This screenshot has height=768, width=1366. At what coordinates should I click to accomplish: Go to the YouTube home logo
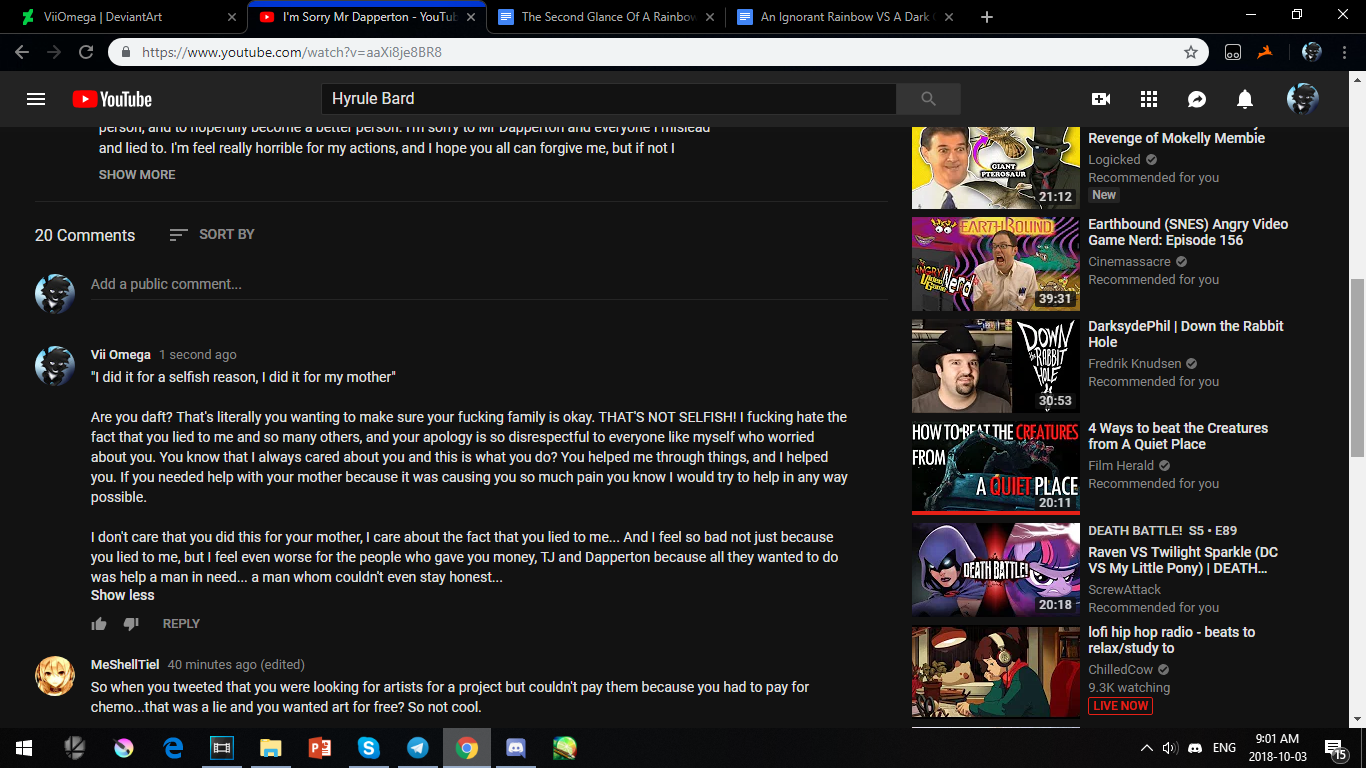[x=112, y=99]
